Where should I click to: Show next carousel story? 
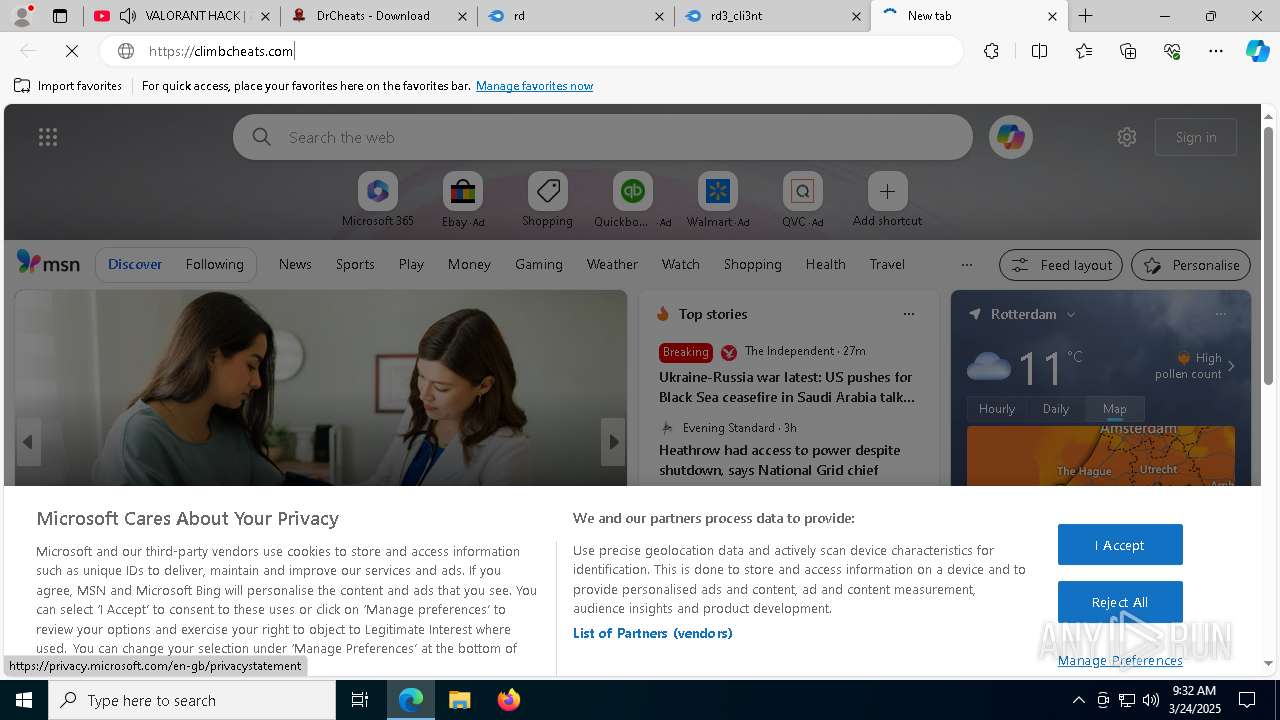click(x=613, y=442)
